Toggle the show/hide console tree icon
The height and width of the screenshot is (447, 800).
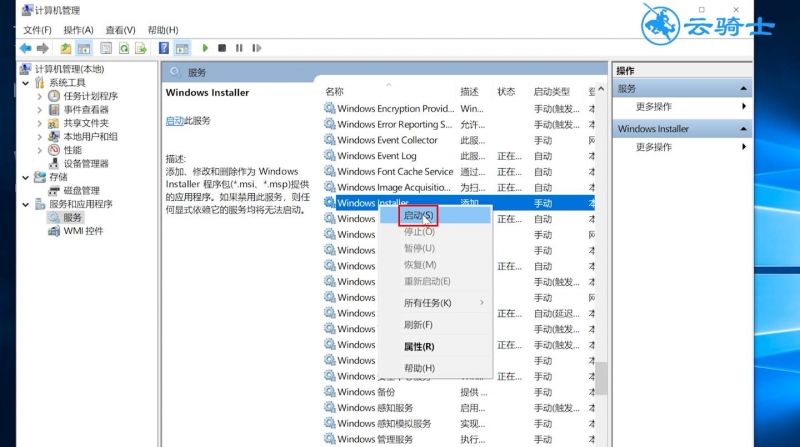point(84,48)
